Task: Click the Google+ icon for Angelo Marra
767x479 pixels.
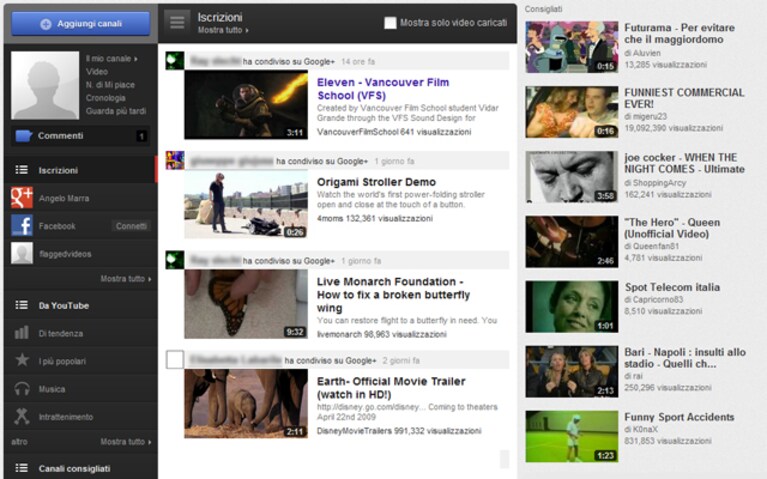Action: tap(22, 198)
